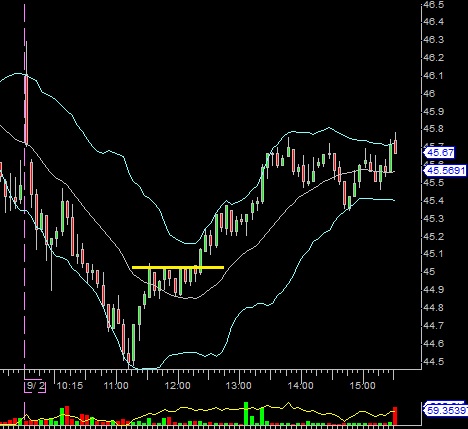Viewport: 468px width, 429px height.
Task: Click the 12:00 time axis label
Action: pyautogui.click(x=178, y=386)
